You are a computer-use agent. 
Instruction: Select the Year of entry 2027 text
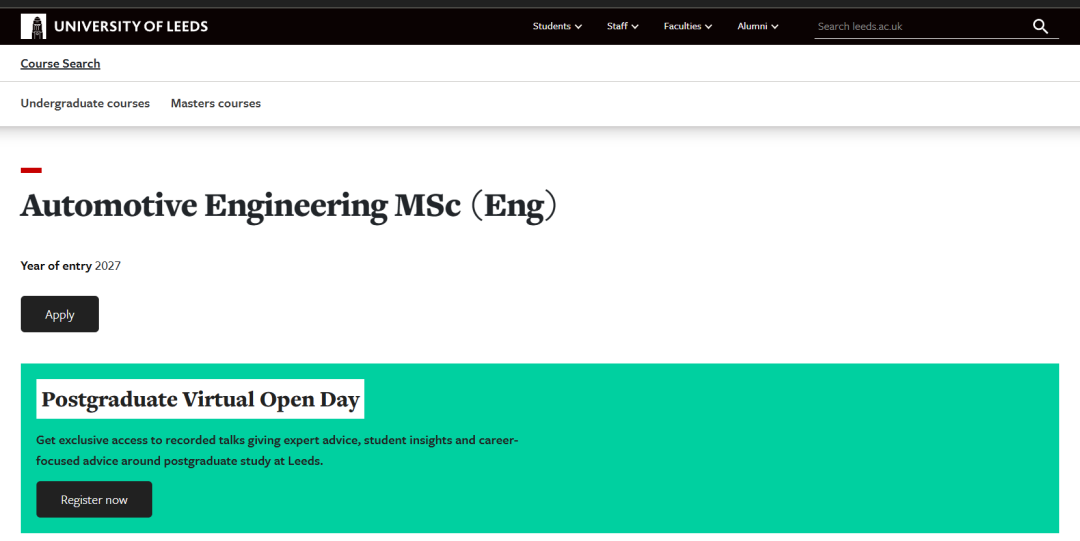[70, 266]
